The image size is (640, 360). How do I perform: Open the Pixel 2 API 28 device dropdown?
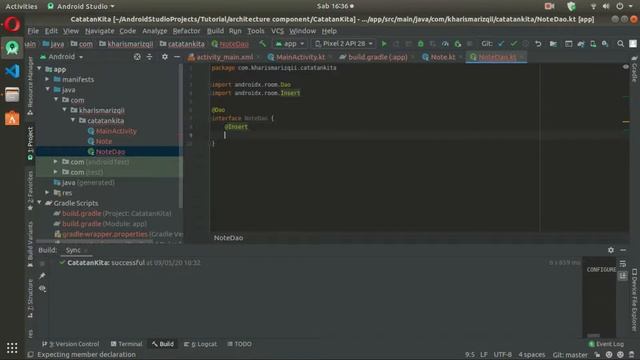pyautogui.click(x=344, y=44)
